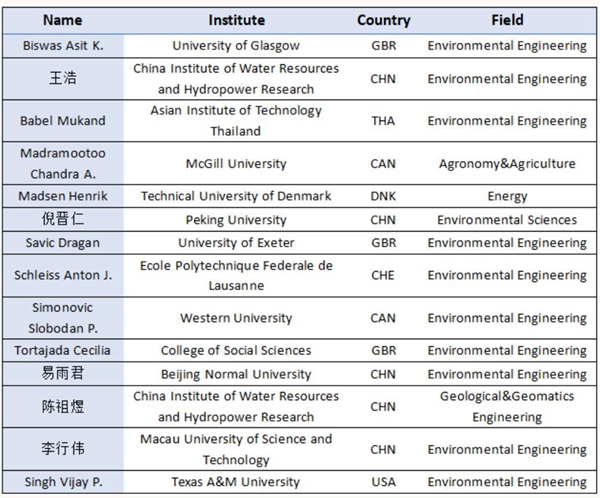
Task: Click Asian Institute of Technology Thailand cell
Action: coord(236,121)
